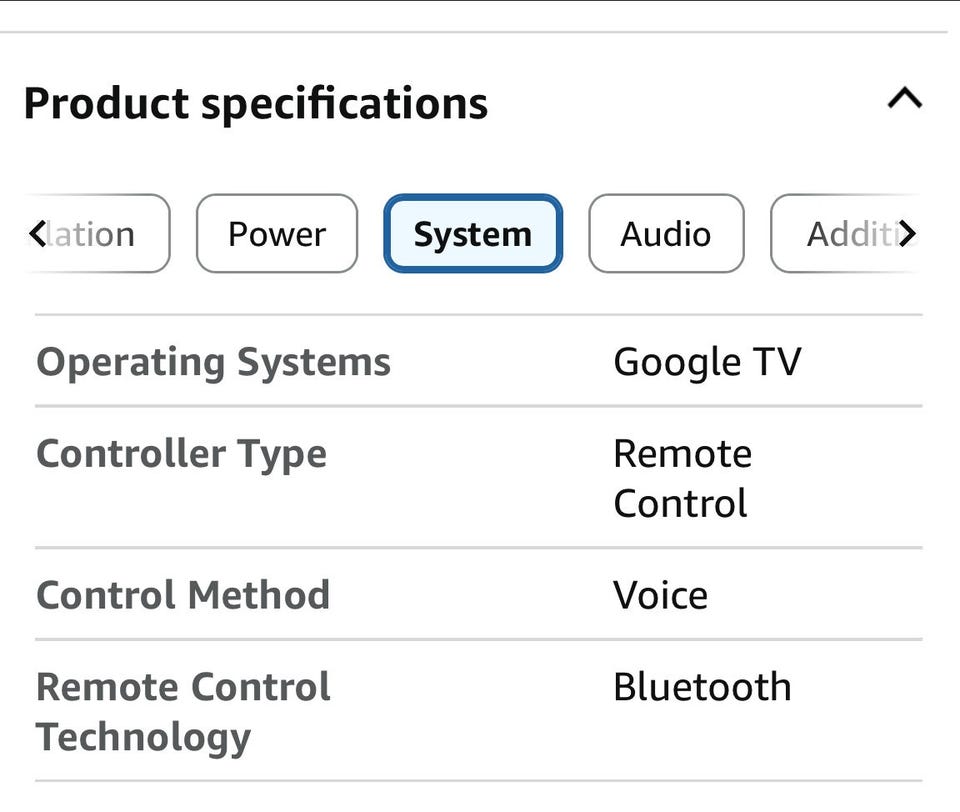Collapse the Product specifications section chevron
This screenshot has width=960, height=812.
[904, 100]
